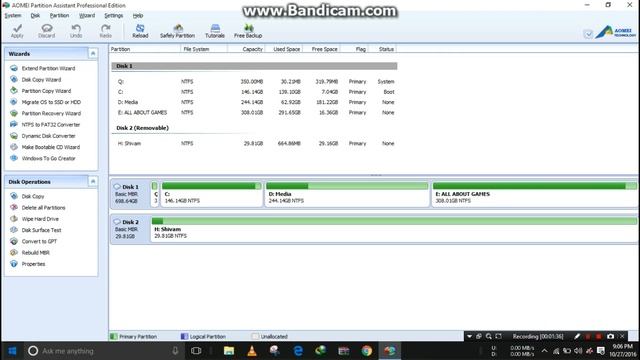This screenshot has height=360, width=640.
Task: Click the Cortana Ask me anything box
Action: 104,351
